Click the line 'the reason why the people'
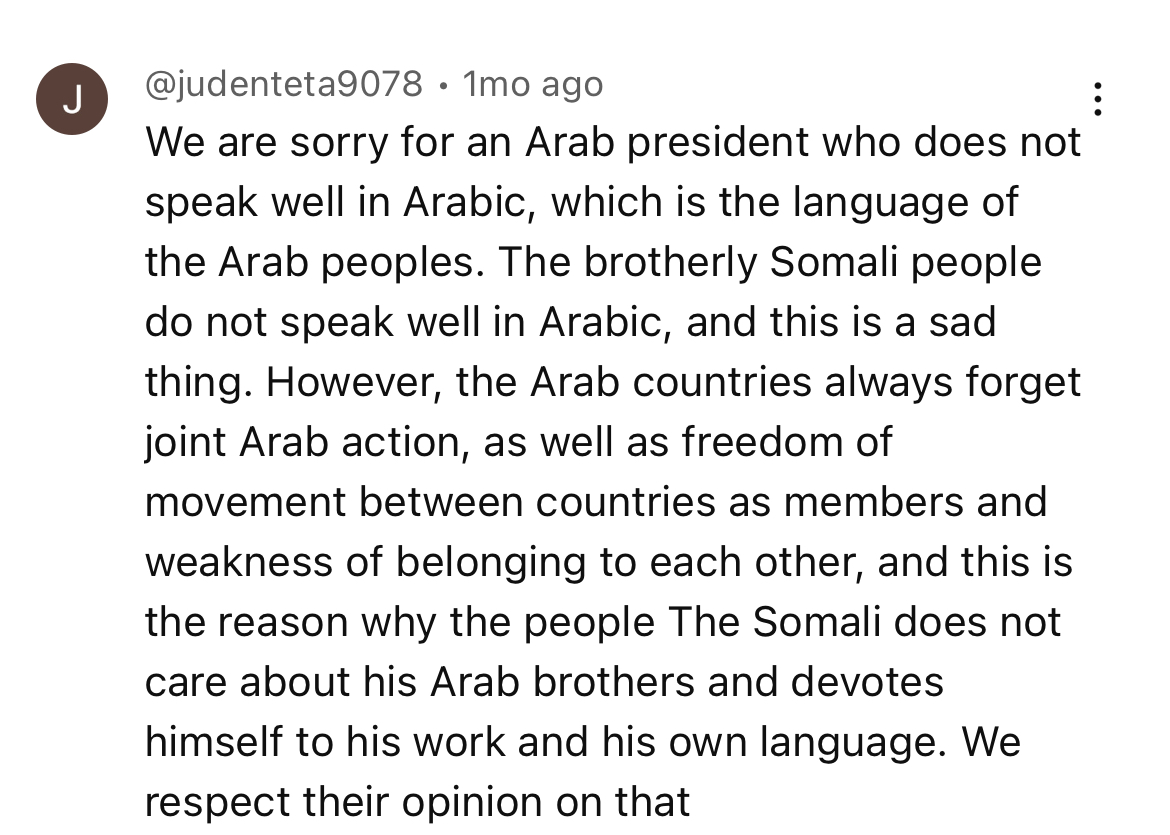 click(603, 622)
